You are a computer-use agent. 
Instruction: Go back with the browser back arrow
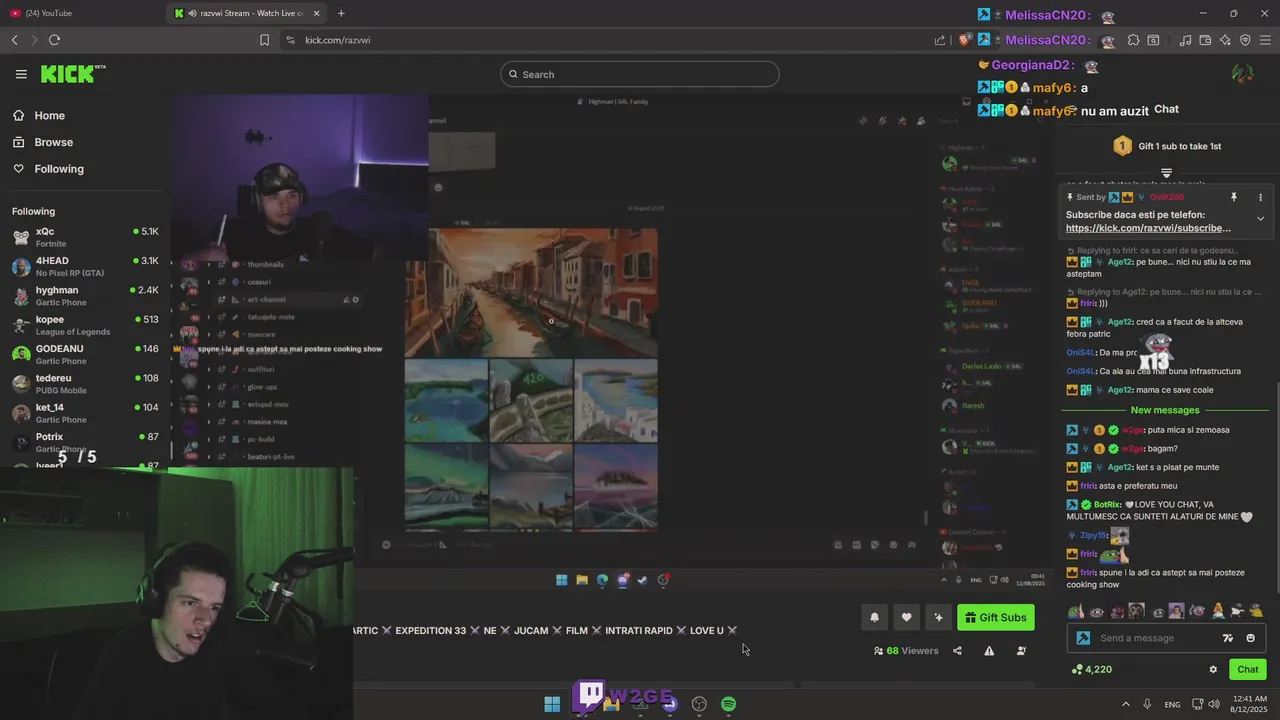(x=14, y=40)
